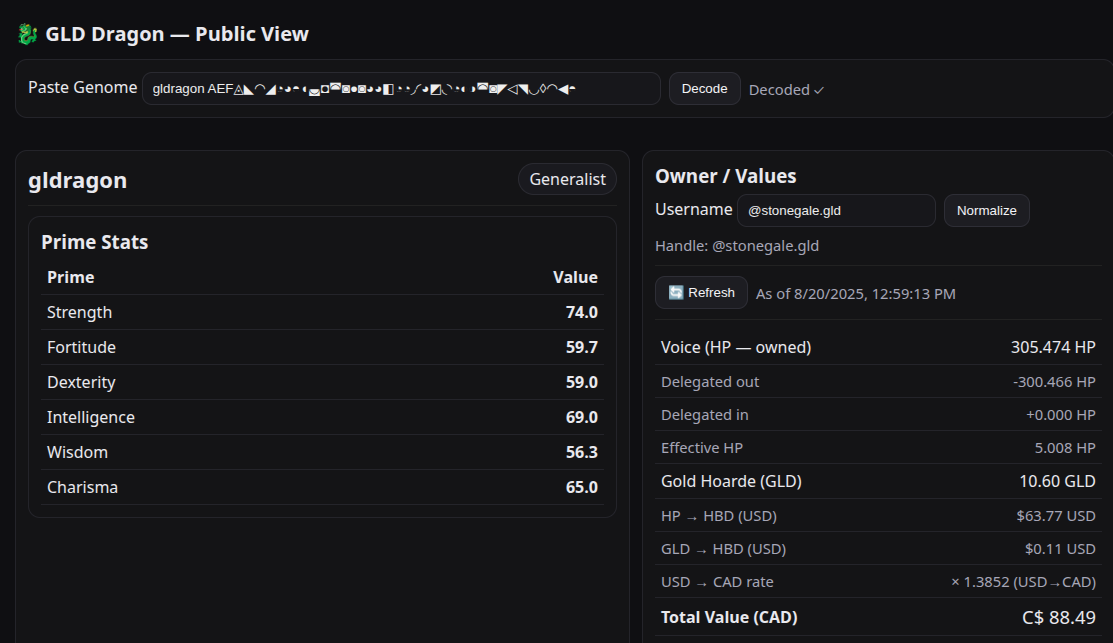Click the green dragon logo icon

tap(27, 34)
